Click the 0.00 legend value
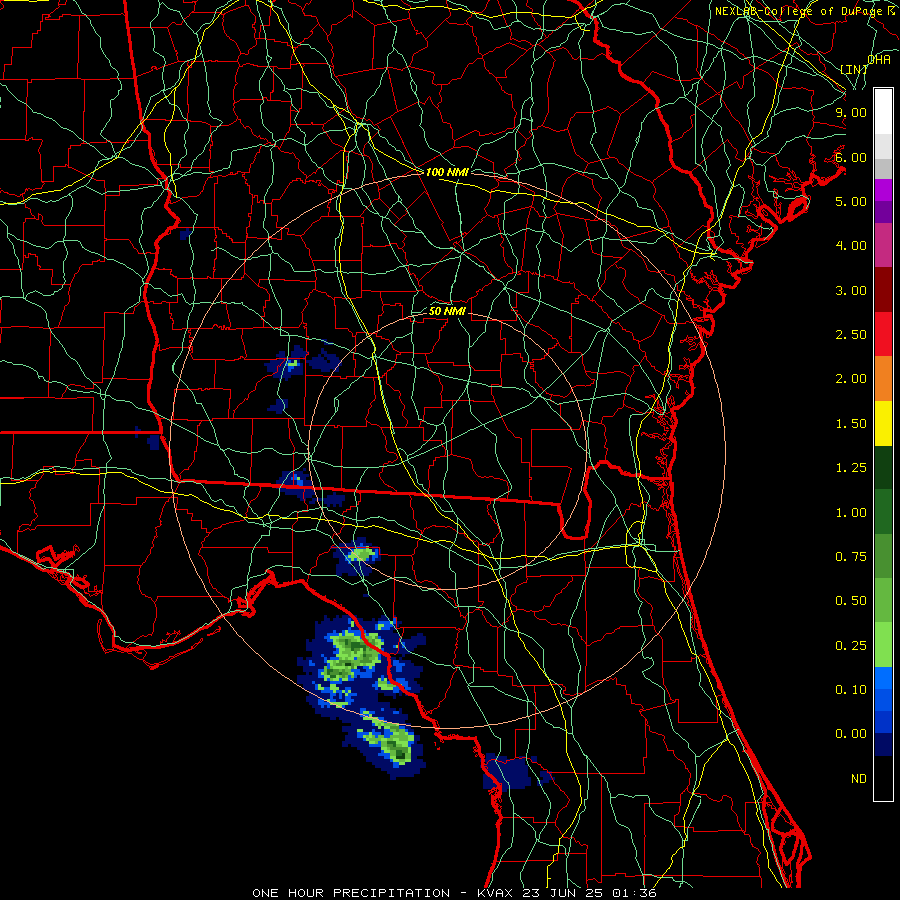Screen dimensions: 900x900 pos(851,734)
